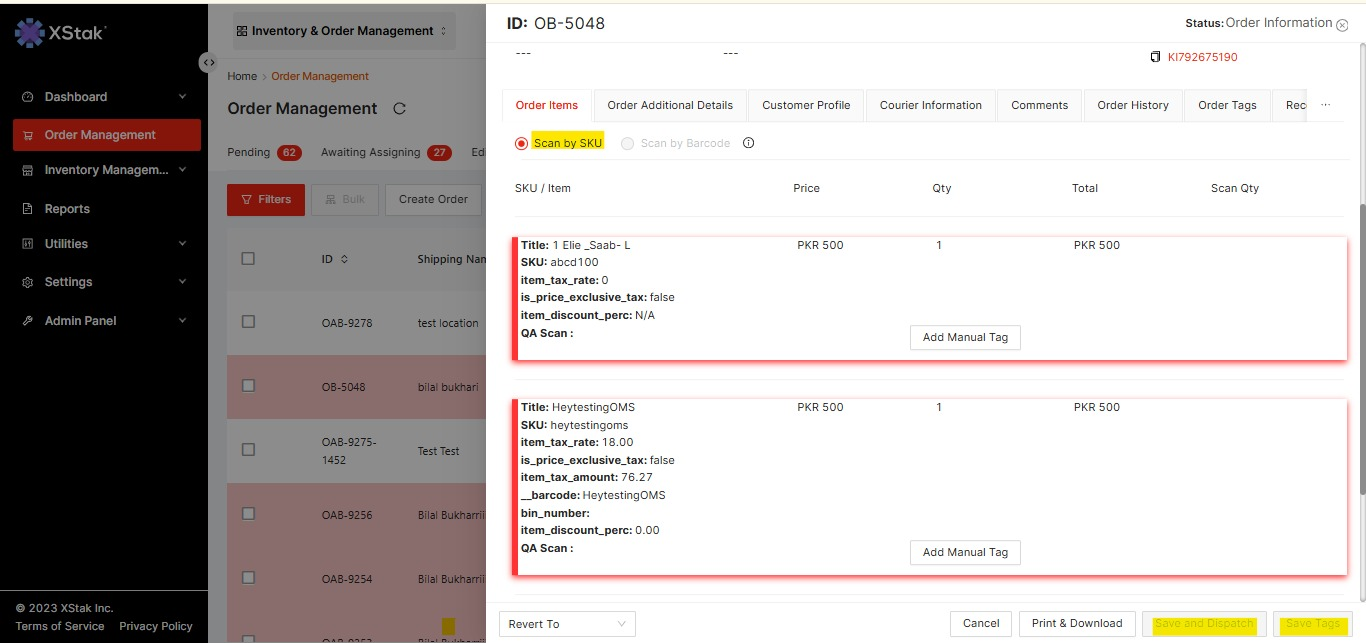Click Add Manual Tag for SKU abcd100
The image size is (1366, 643).
[x=965, y=337]
